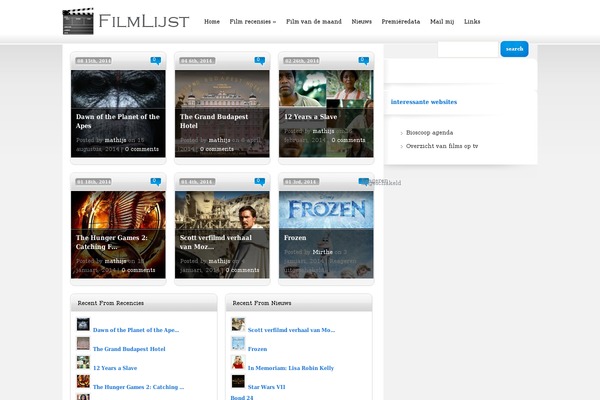Click 0 comments on Grand Budapest Hotel card
Image resolution: width=600 pixels, height=400 pixels.
click(x=217, y=149)
